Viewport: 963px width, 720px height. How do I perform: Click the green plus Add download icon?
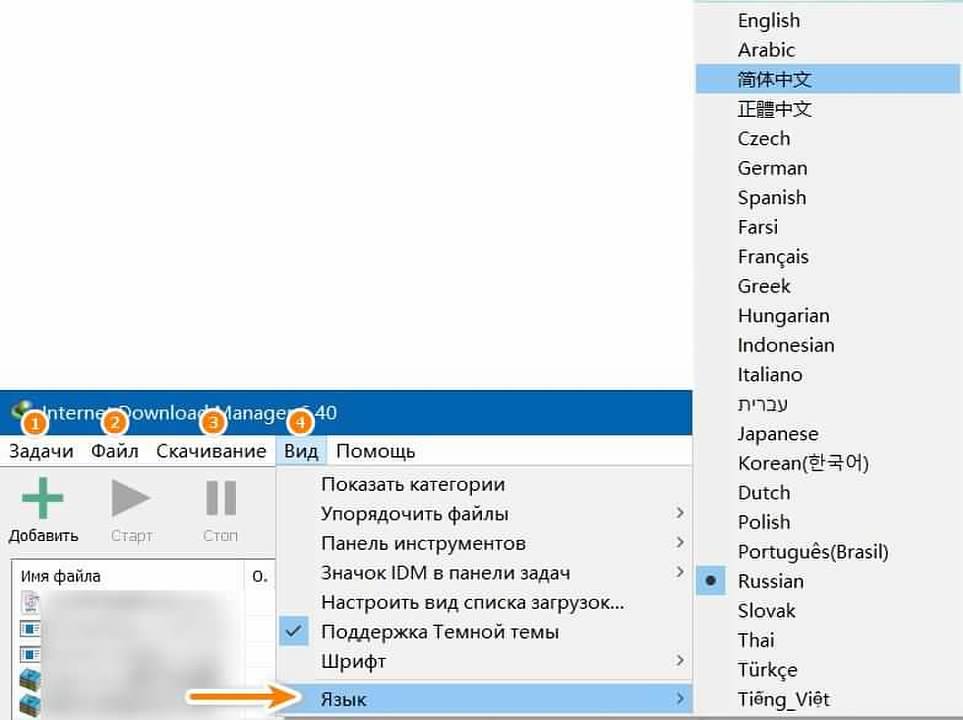click(42, 498)
